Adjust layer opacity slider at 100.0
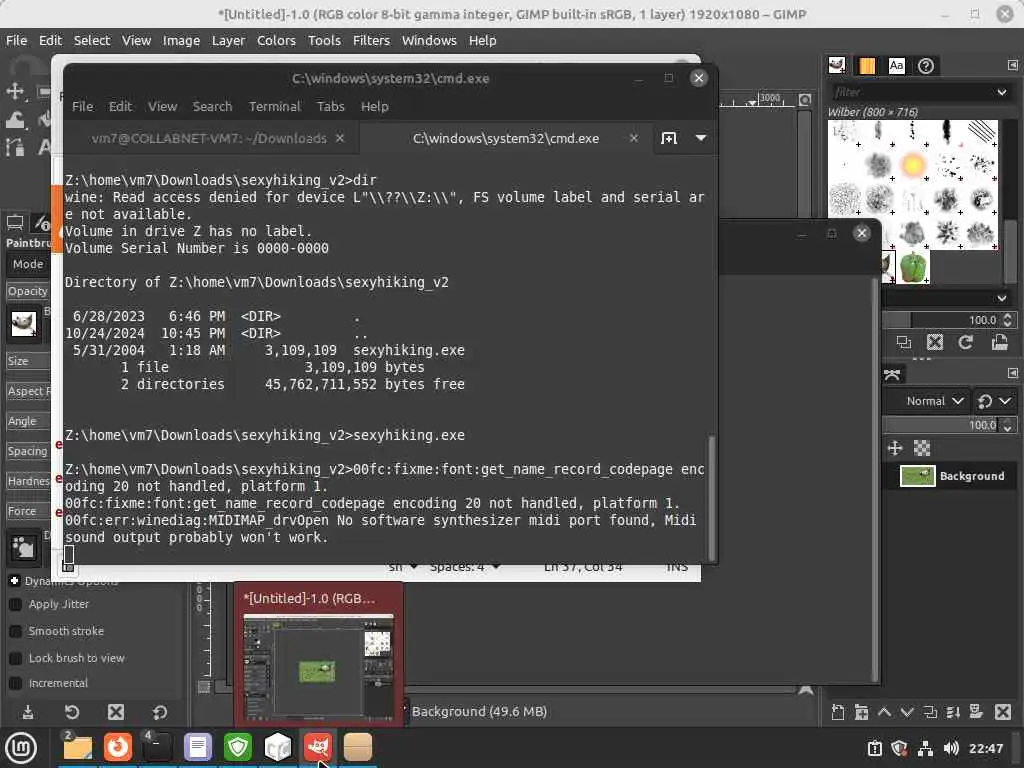Screen dimensions: 1024x768 (x=940, y=425)
